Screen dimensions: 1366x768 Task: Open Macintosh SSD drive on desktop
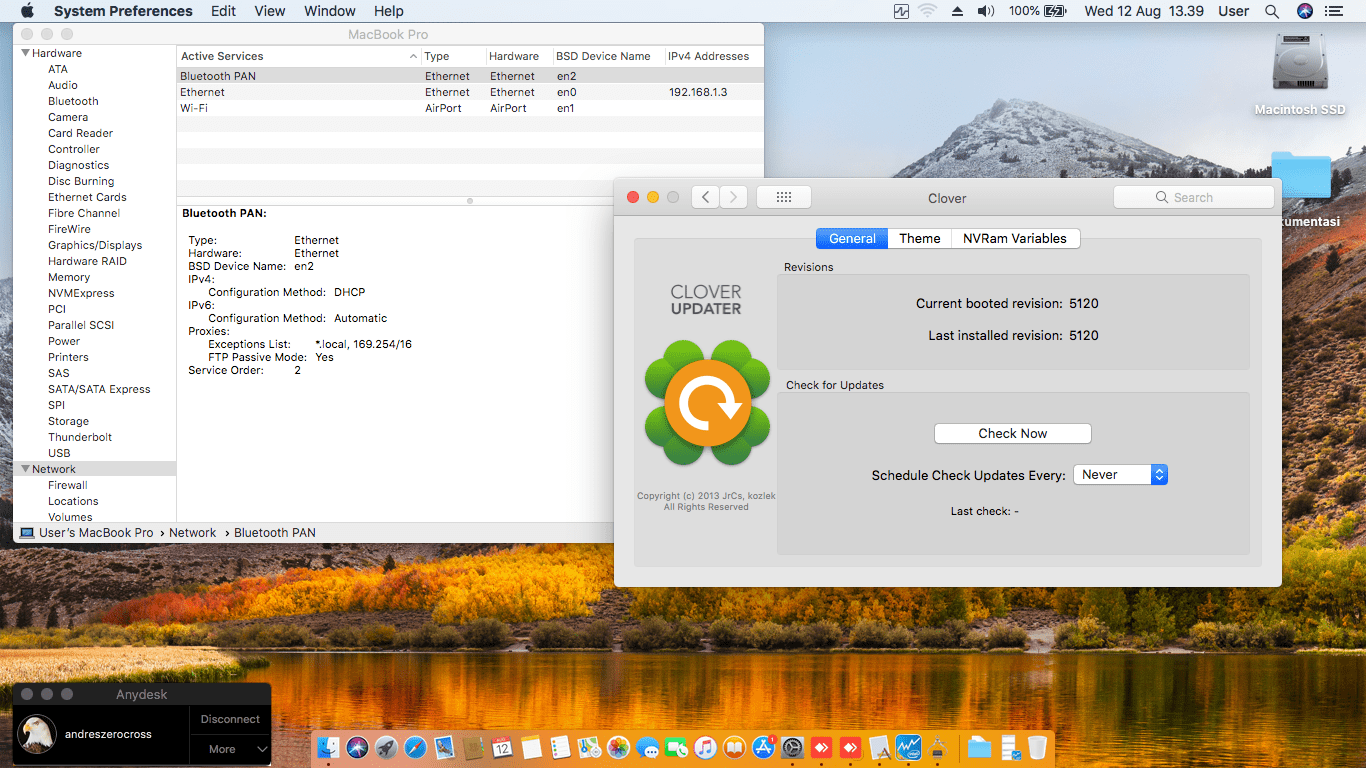[1299, 68]
